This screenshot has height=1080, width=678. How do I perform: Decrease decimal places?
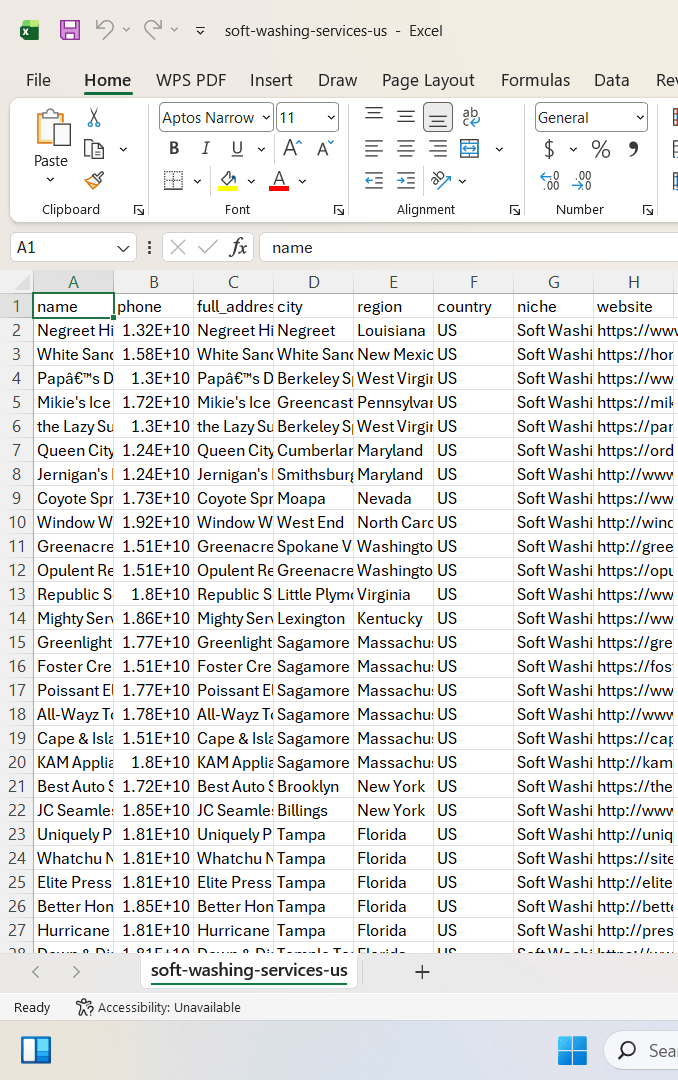582,180
